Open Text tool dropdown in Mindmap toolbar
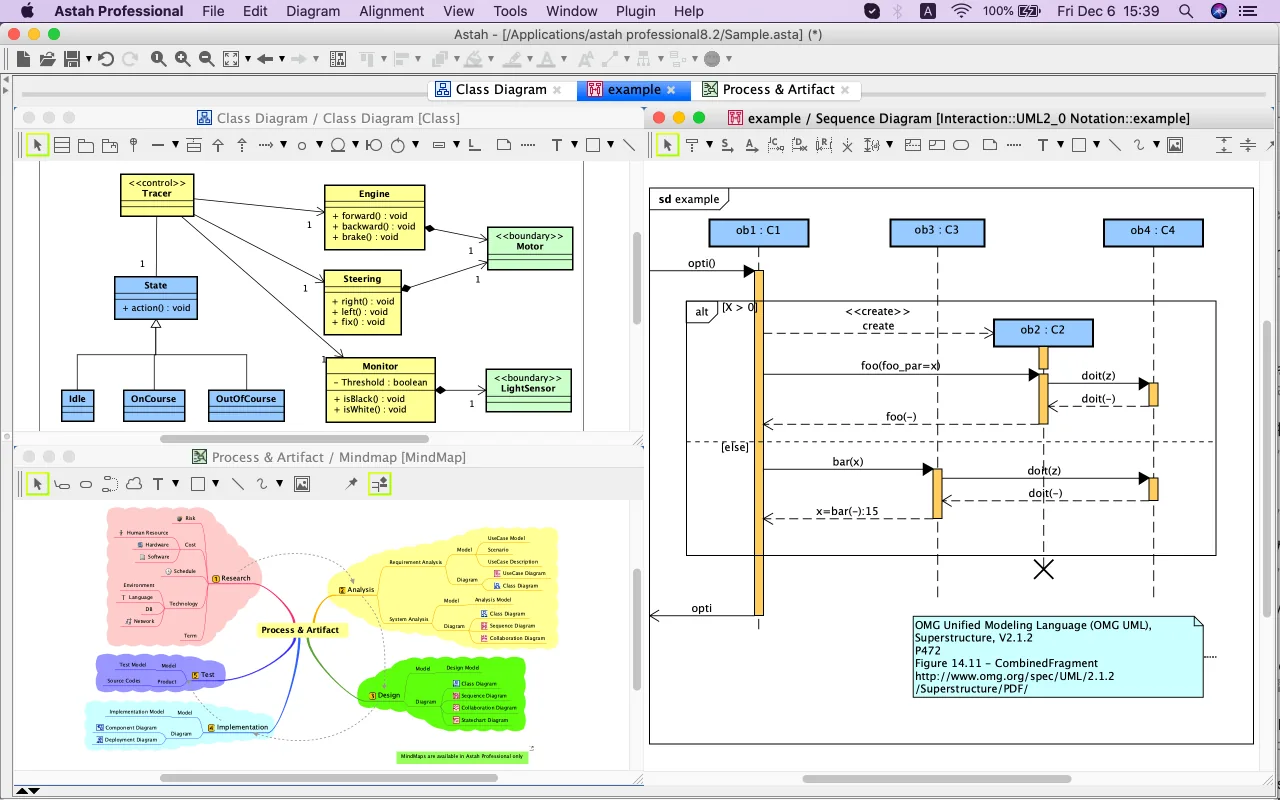This screenshot has height=800, width=1280. [x=175, y=484]
